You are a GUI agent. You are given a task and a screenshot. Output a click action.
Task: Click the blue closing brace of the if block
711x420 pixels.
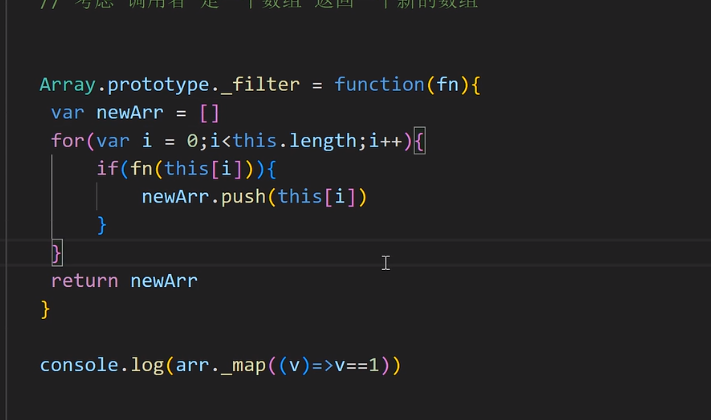pos(102,225)
